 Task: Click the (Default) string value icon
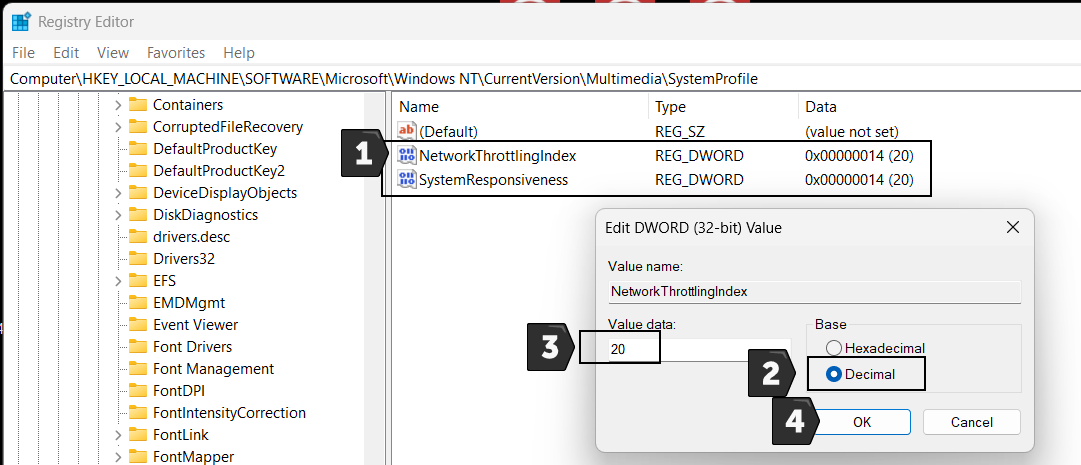pyautogui.click(x=407, y=131)
